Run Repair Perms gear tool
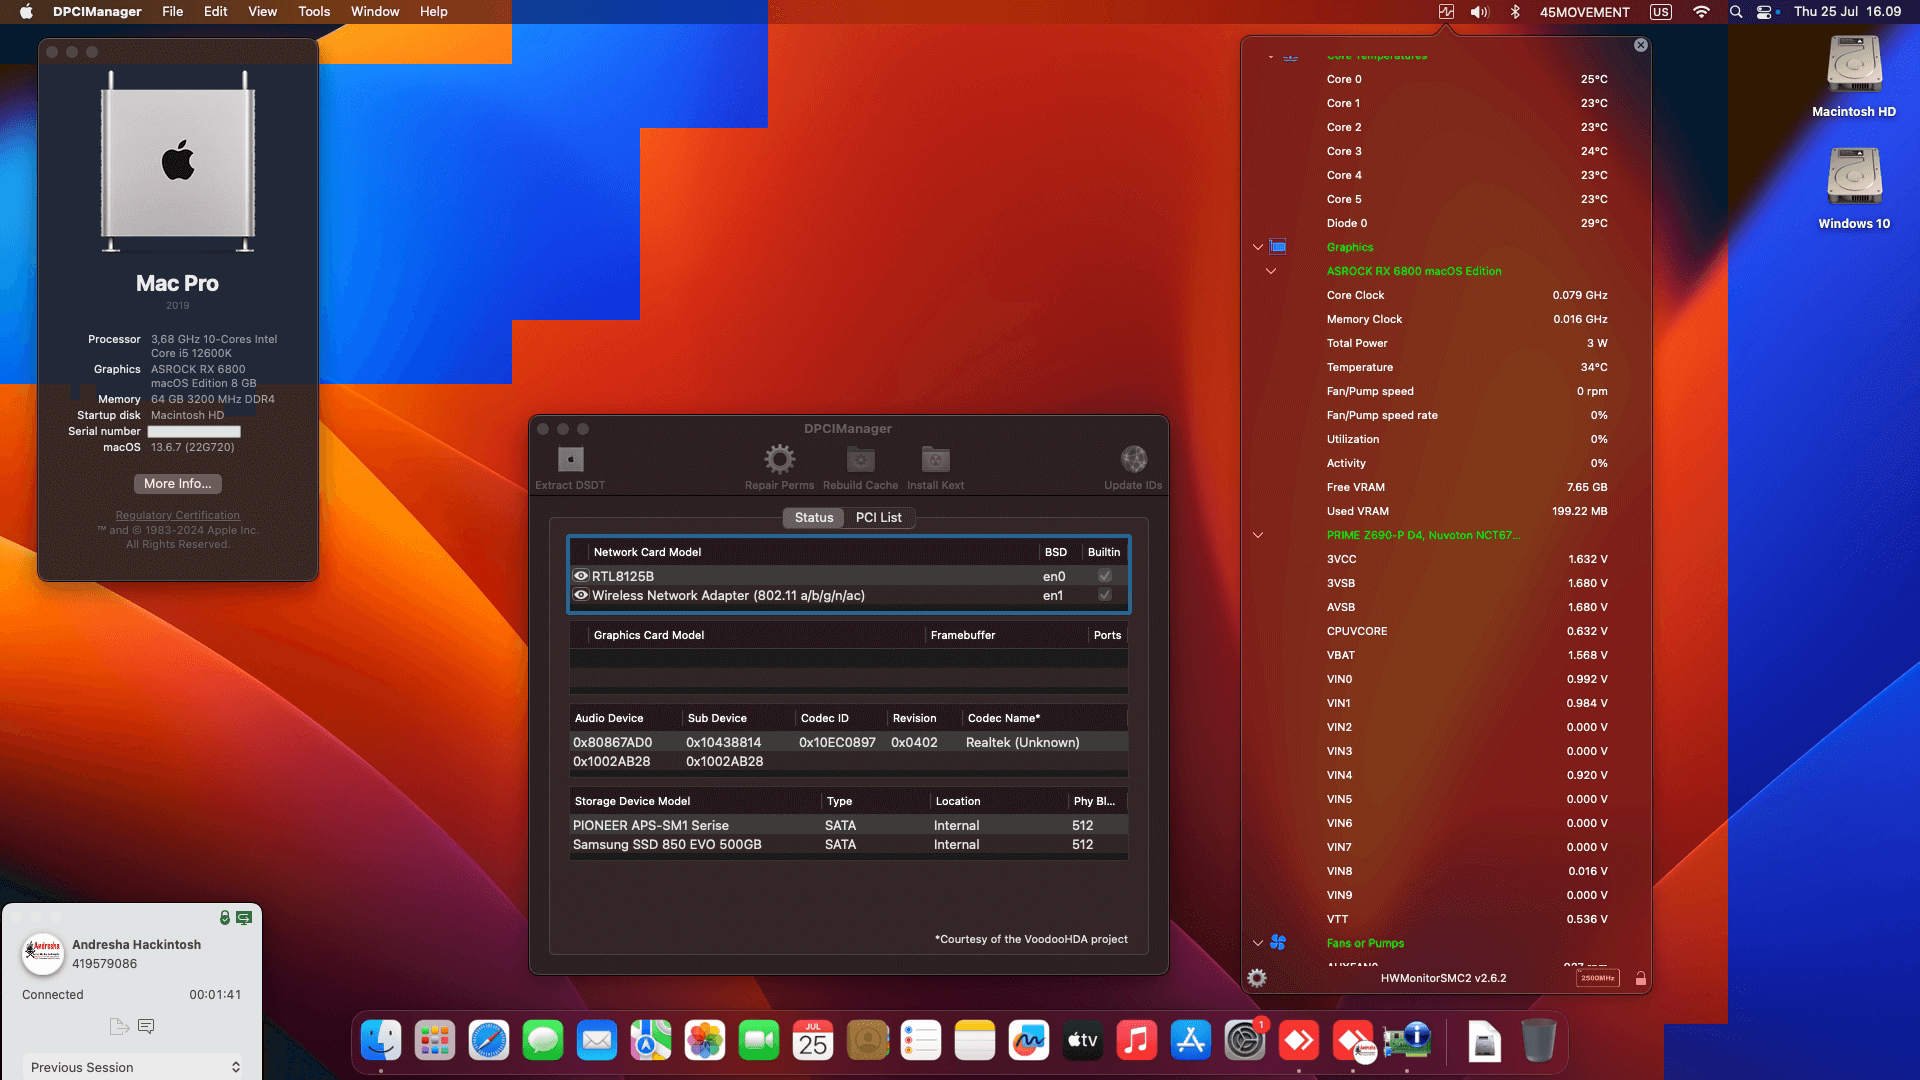 point(779,460)
